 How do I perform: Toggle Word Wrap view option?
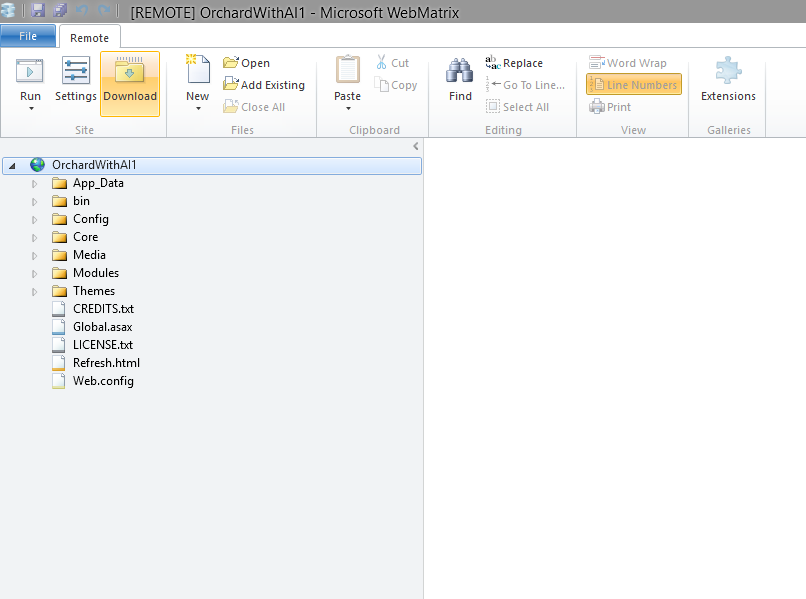tap(628, 63)
